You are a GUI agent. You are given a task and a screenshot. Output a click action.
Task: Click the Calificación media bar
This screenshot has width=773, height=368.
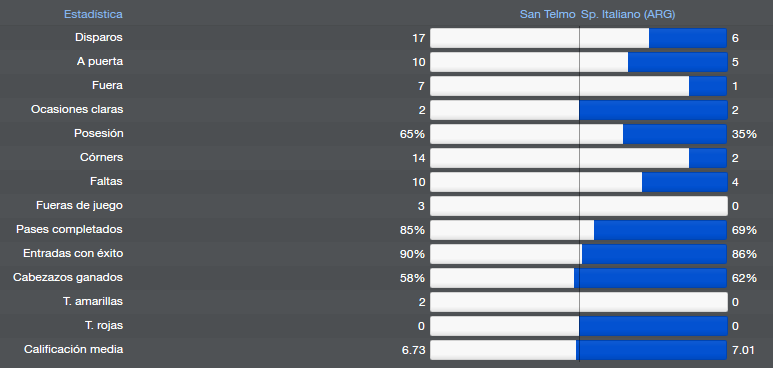579,350
